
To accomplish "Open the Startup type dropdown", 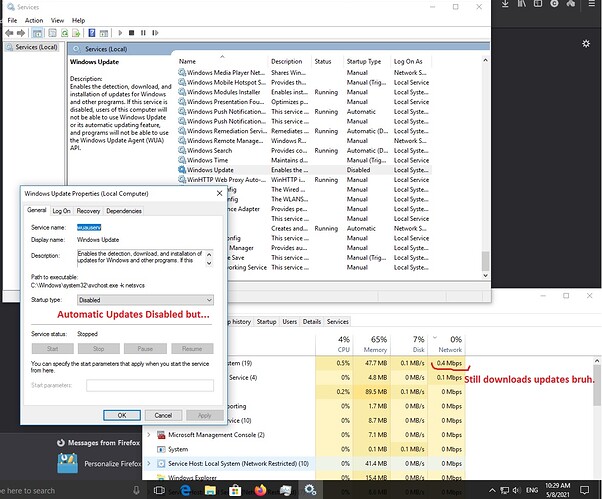I will (145, 299).
